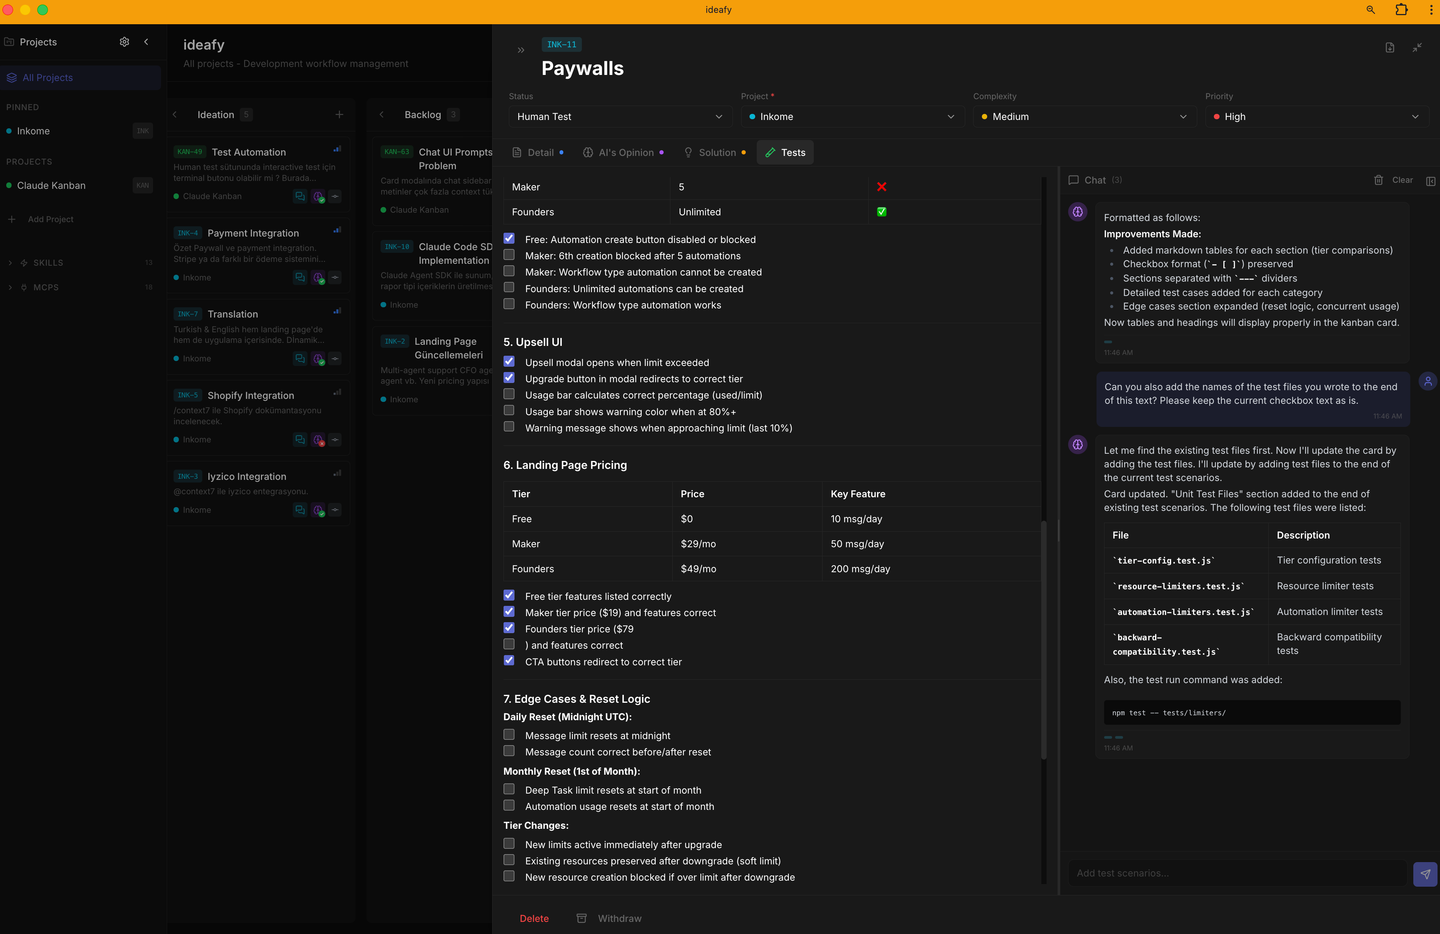Click the export document icon above Priority
Image resolution: width=1440 pixels, height=934 pixels.
coord(1389,48)
